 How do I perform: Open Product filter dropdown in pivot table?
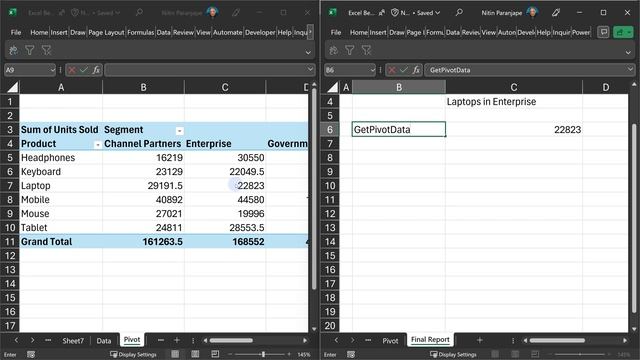tap(98, 145)
